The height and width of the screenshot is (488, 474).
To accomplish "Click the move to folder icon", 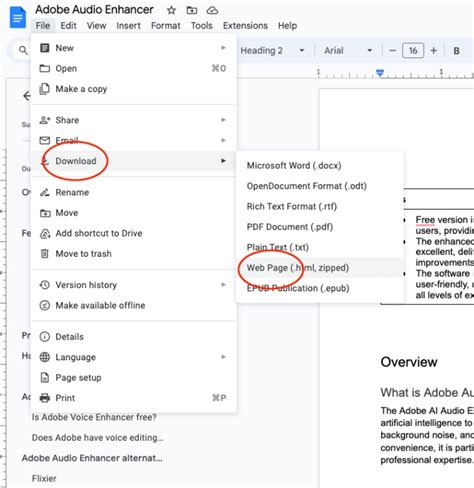I will pos(192,10).
